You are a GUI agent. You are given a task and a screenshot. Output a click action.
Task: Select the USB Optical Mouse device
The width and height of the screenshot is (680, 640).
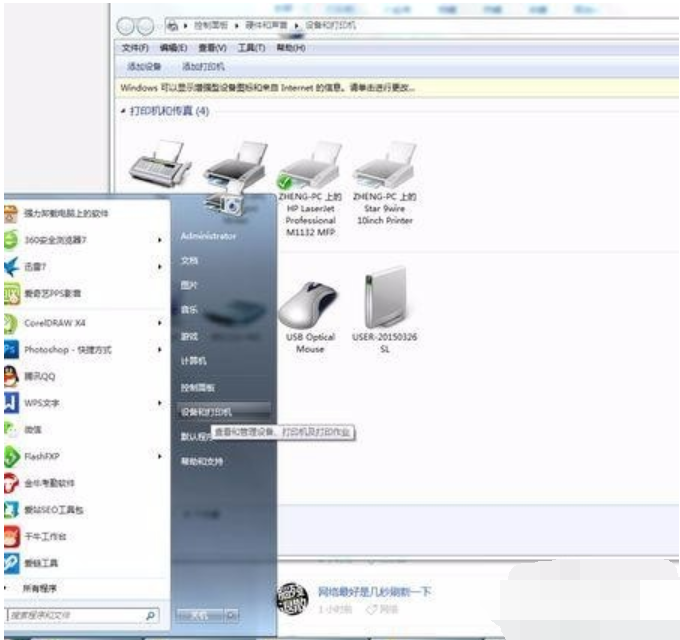[310, 304]
